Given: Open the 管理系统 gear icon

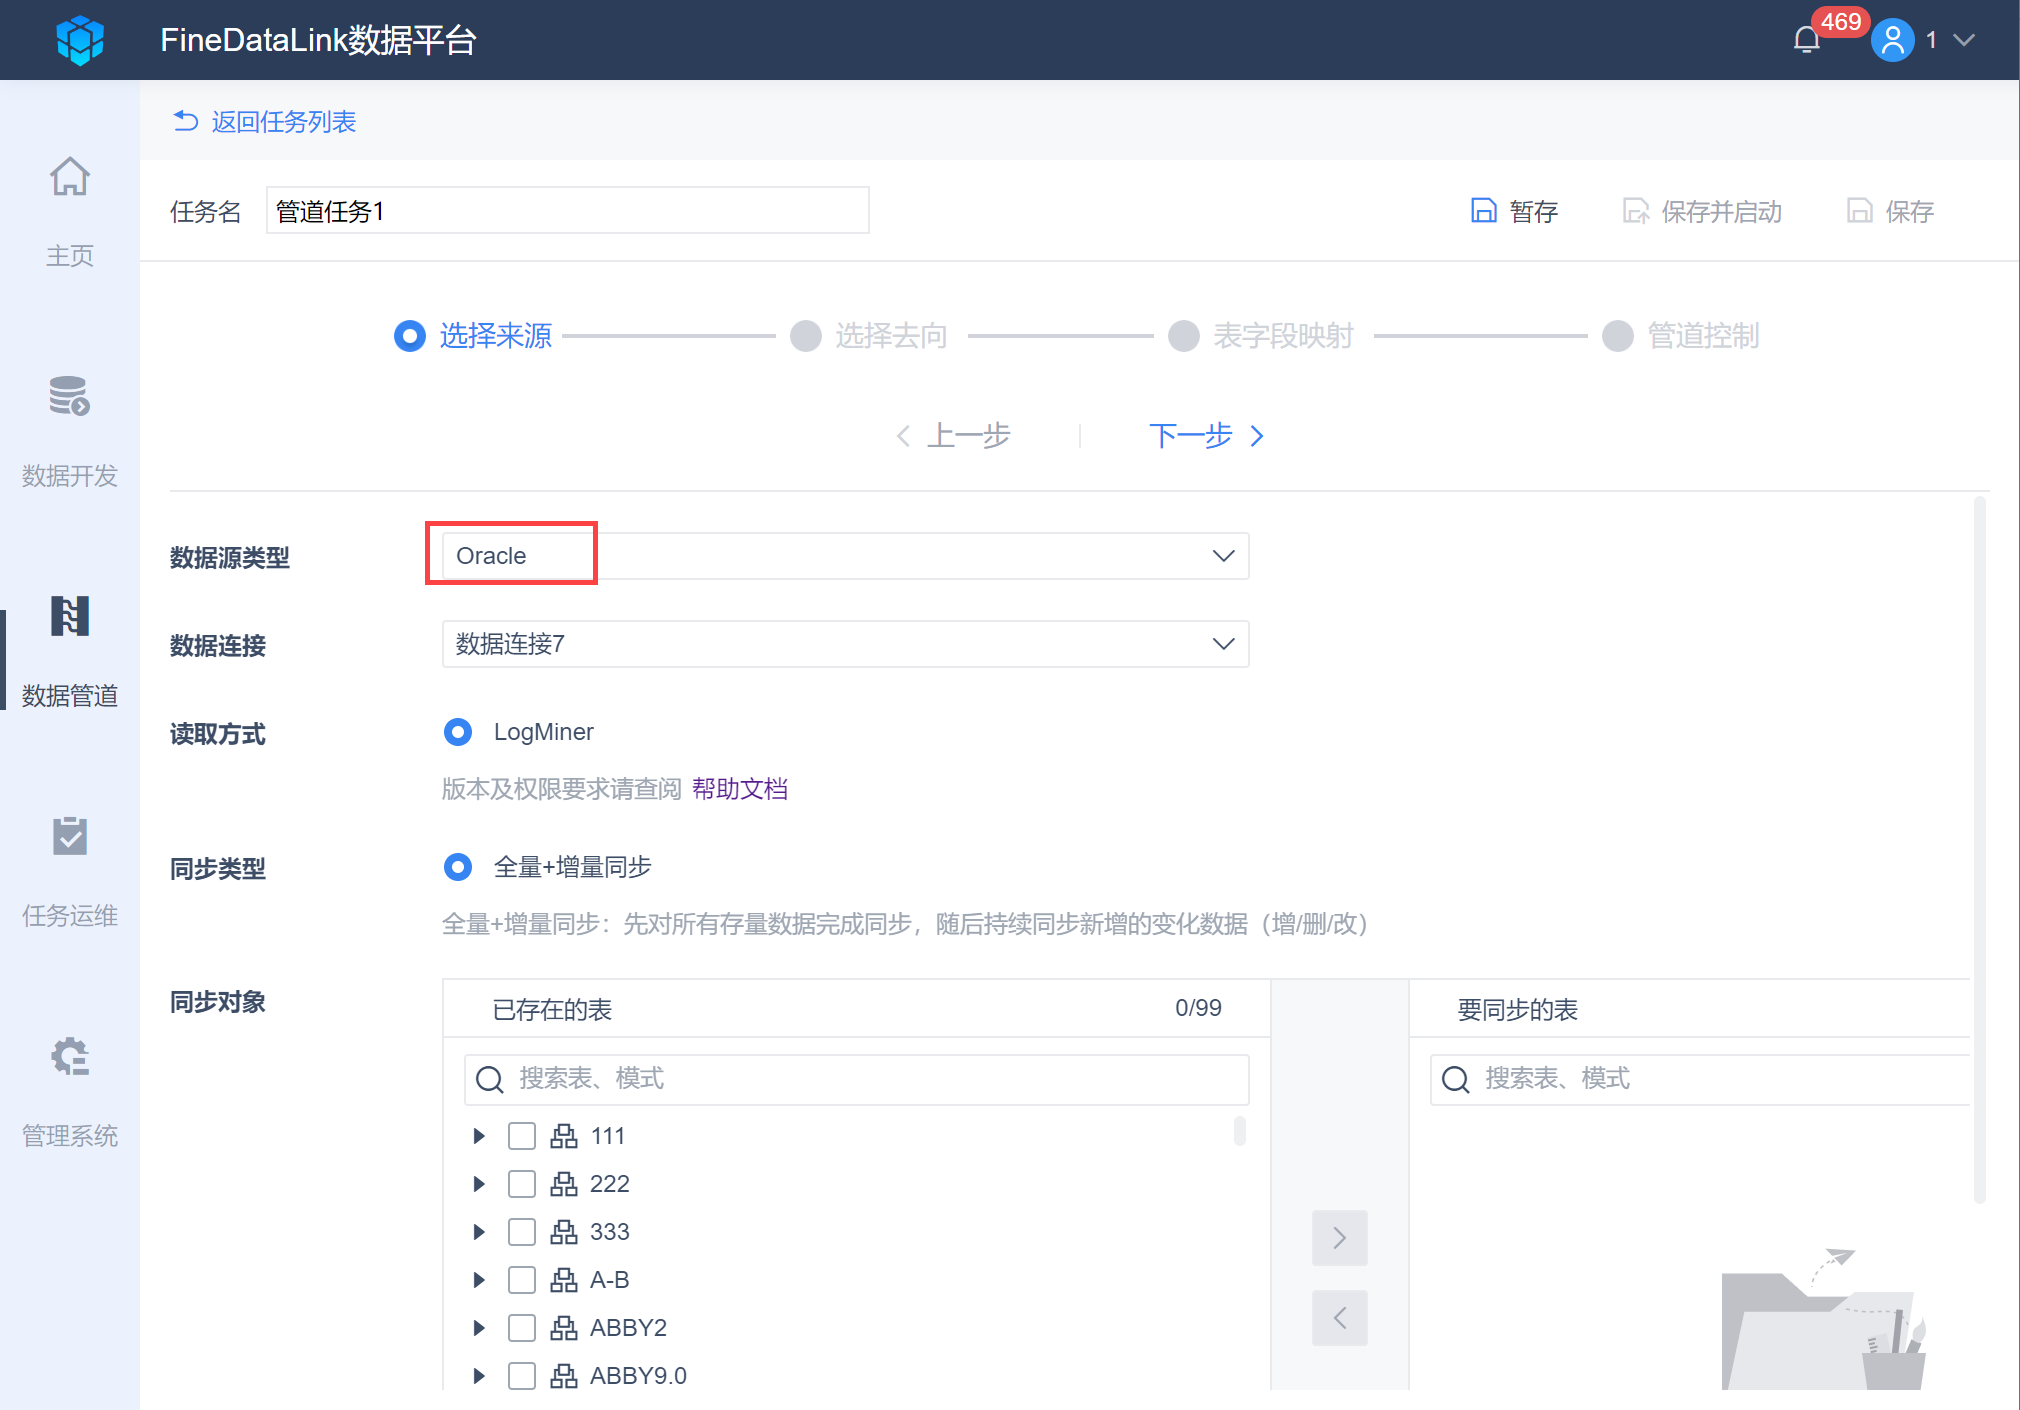Looking at the screenshot, I should point(70,1057).
